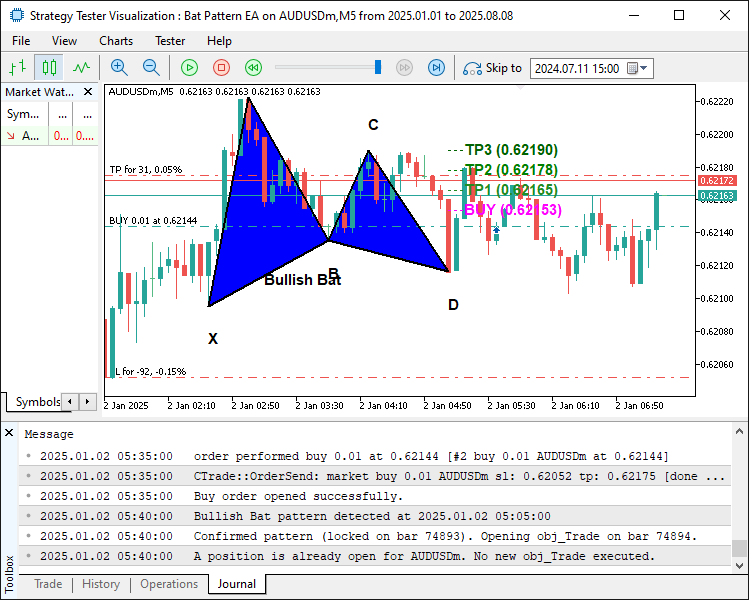Zoom in on the chart
Viewport: 749px width, 600px height.
[119, 68]
